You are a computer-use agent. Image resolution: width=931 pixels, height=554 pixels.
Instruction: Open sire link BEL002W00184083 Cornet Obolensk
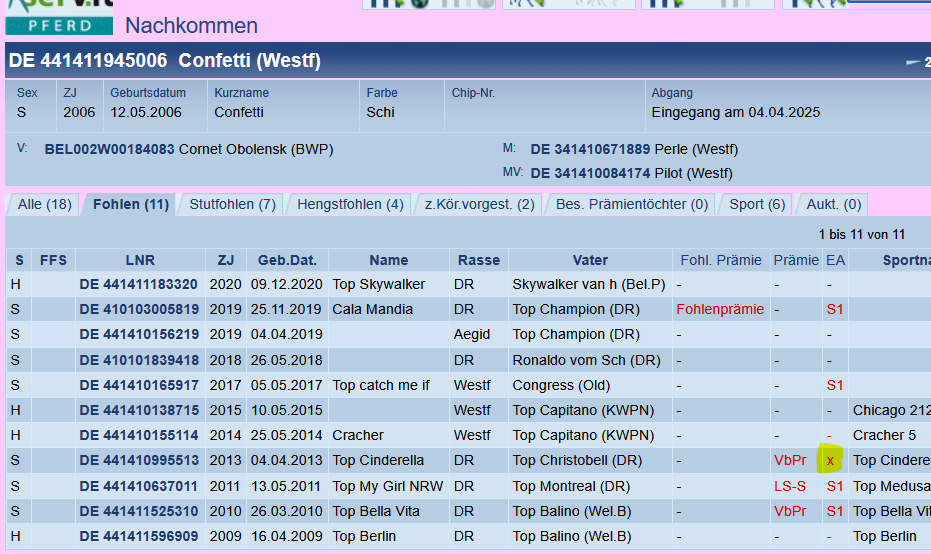(x=110, y=150)
